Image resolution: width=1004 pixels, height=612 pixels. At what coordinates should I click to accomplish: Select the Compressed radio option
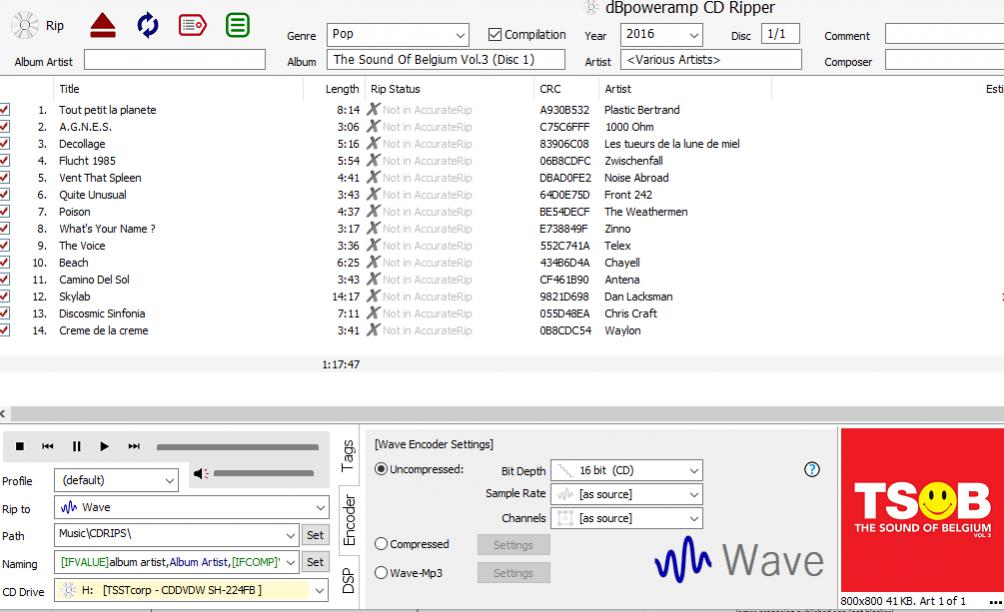click(x=381, y=544)
